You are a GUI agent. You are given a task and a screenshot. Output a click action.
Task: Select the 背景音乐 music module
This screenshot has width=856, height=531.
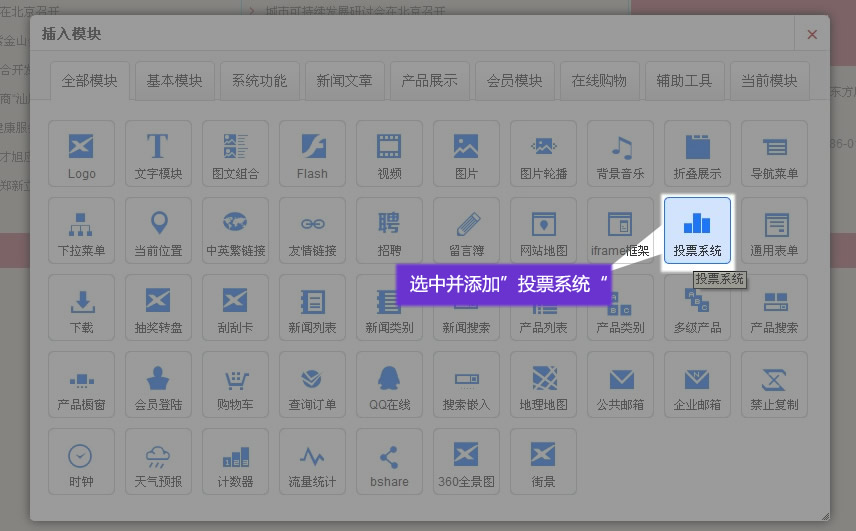pos(620,153)
